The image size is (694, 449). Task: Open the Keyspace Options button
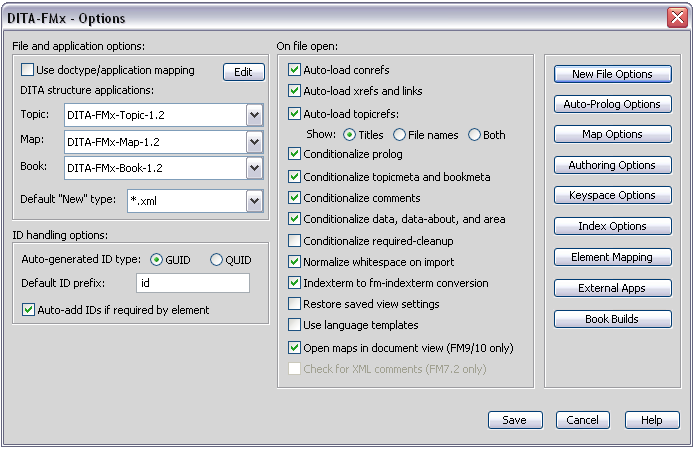point(612,196)
